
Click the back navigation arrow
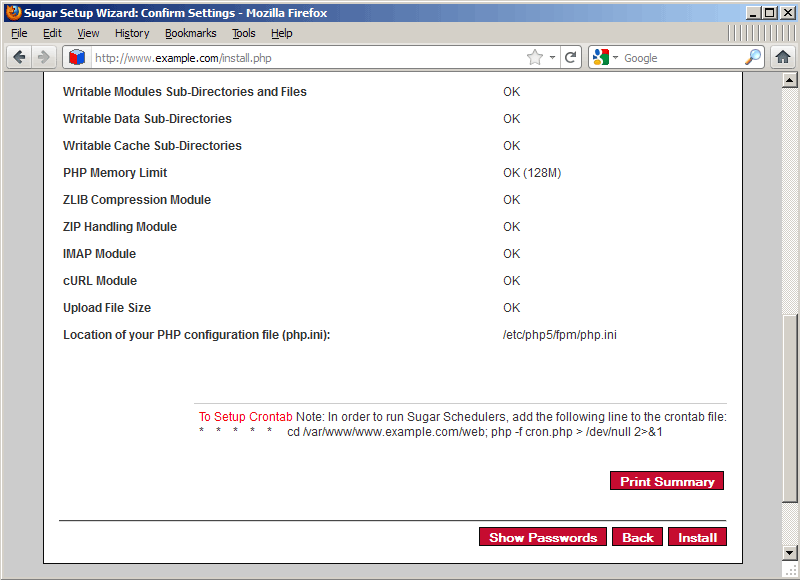19,57
